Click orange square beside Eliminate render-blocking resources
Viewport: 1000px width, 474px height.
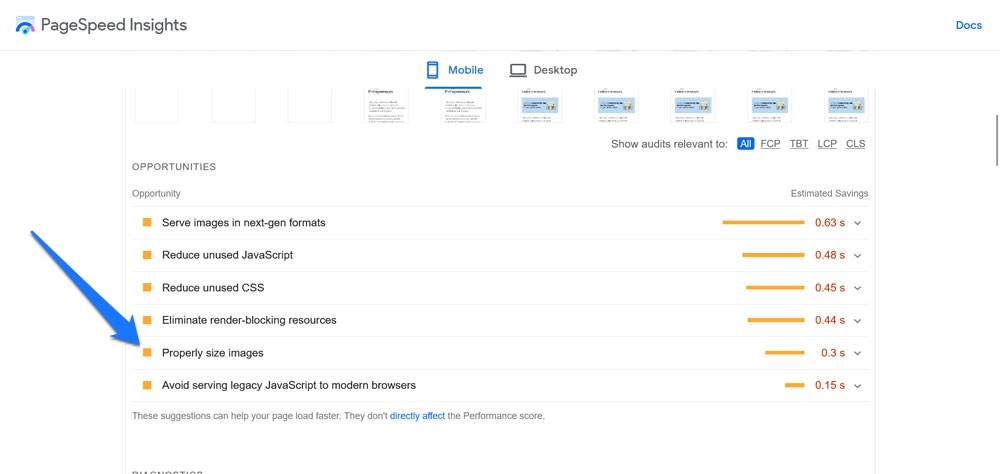pos(147,320)
